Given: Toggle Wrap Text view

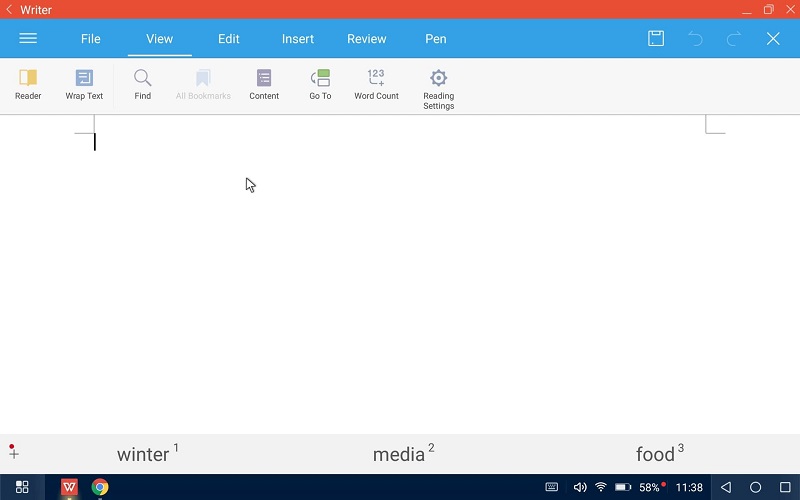Looking at the screenshot, I should (x=84, y=85).
